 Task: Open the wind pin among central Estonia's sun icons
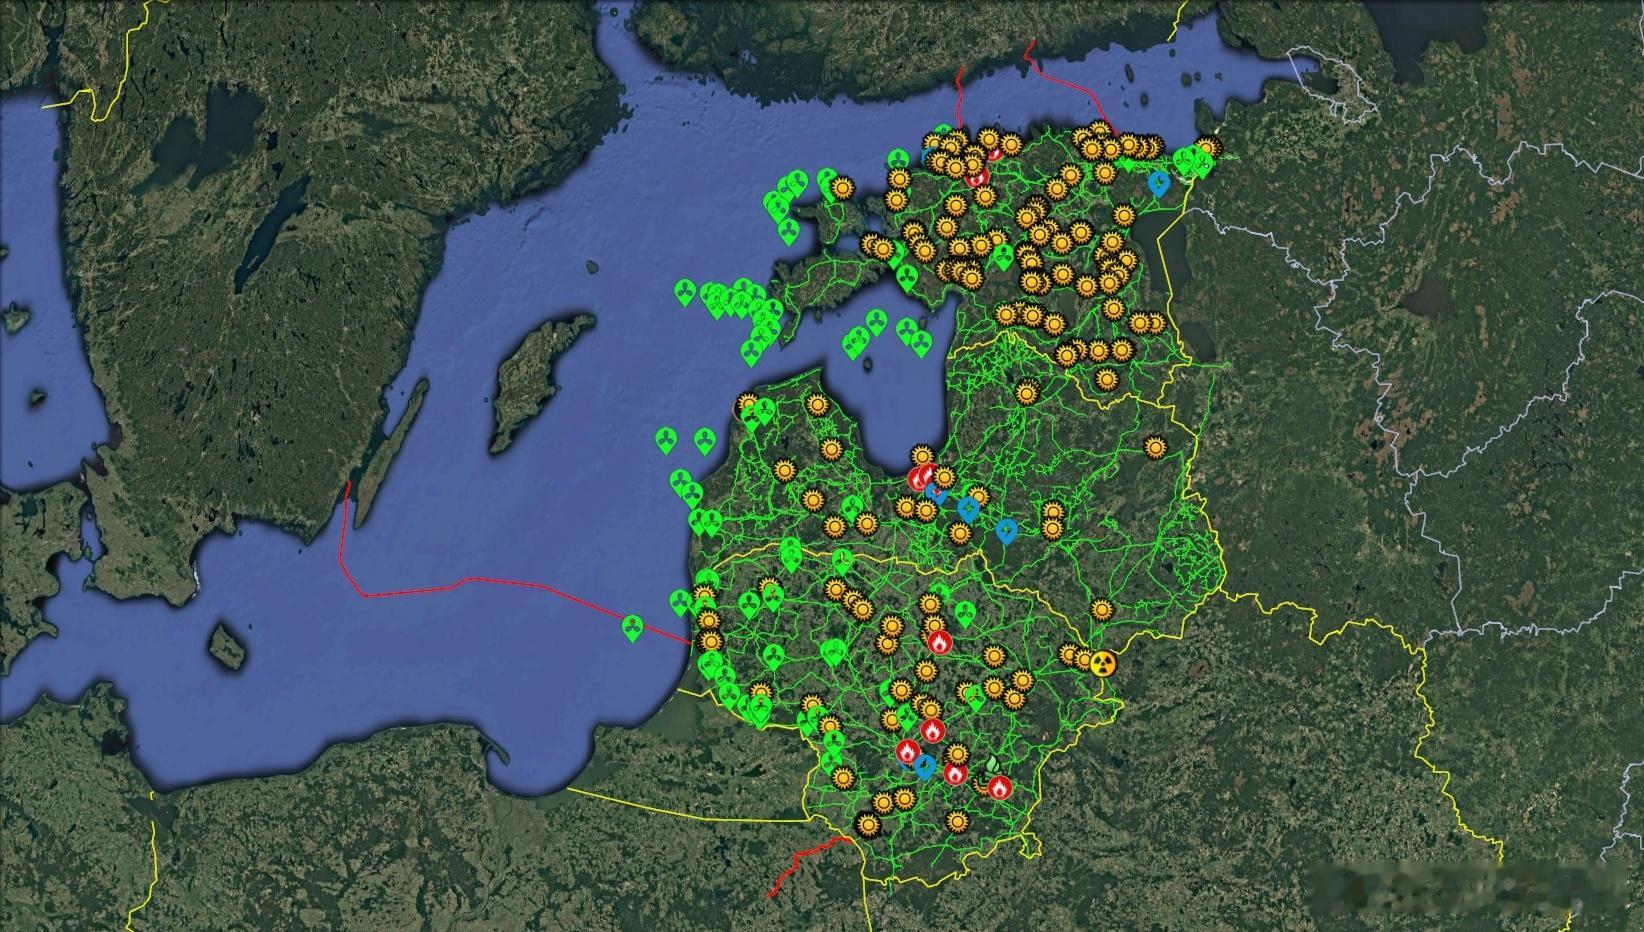1003,257
